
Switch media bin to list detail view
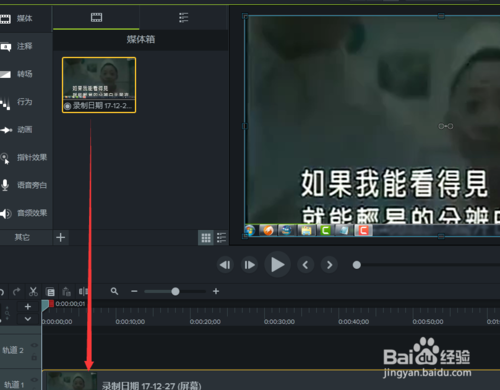click(x=221, y=238)
